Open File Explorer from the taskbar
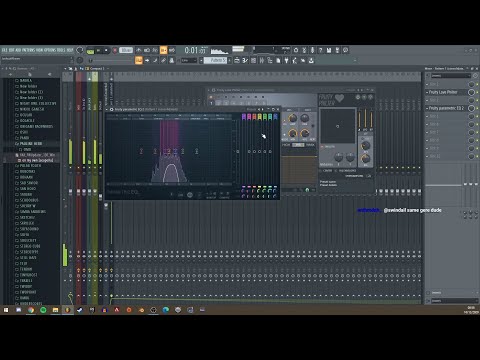Image resolution: width=480 pixels, height=360 pixels. [55, 310]
